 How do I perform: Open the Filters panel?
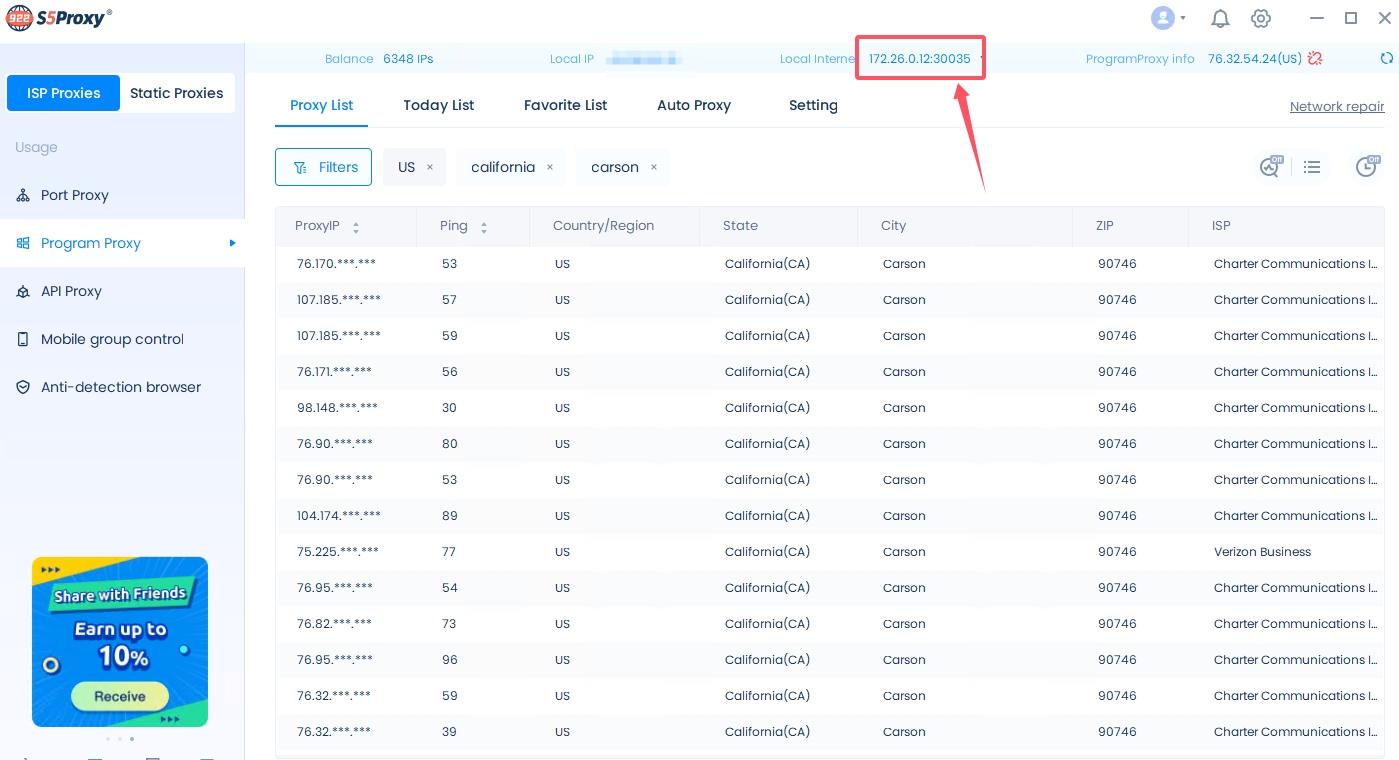(323, 167)
